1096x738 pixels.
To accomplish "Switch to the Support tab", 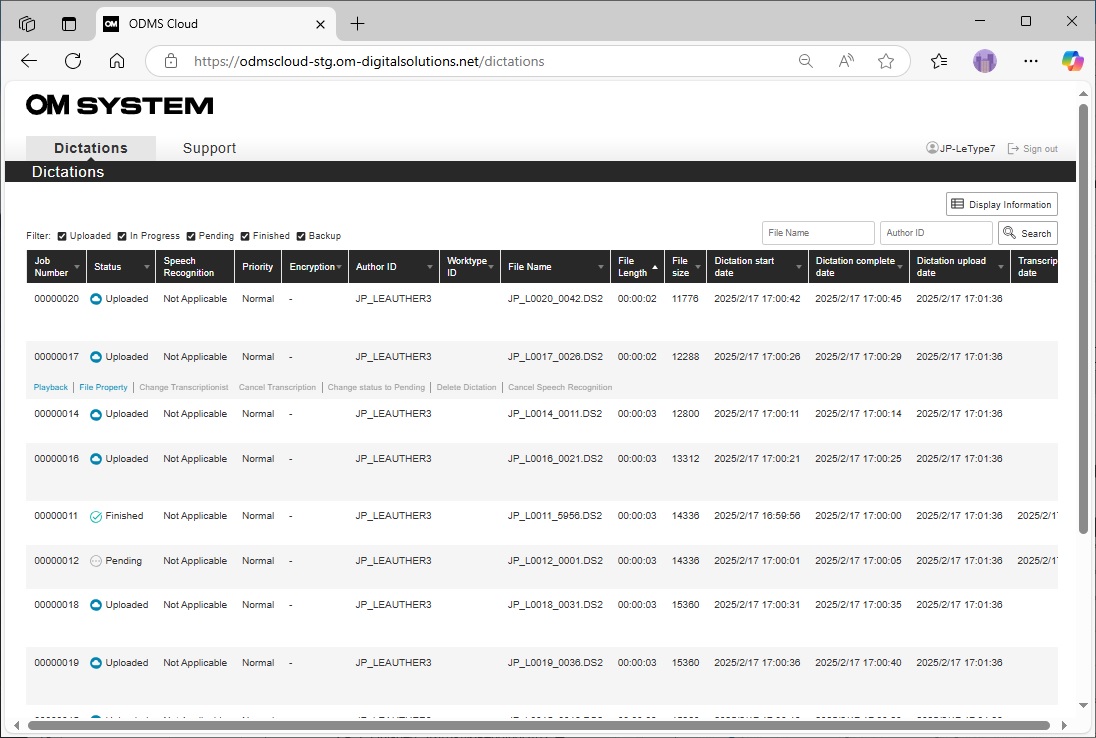I will click(209, 148).
